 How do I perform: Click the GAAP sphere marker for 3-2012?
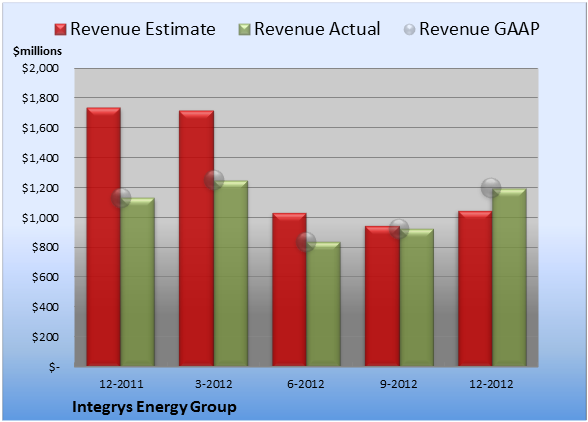[214, 180]
